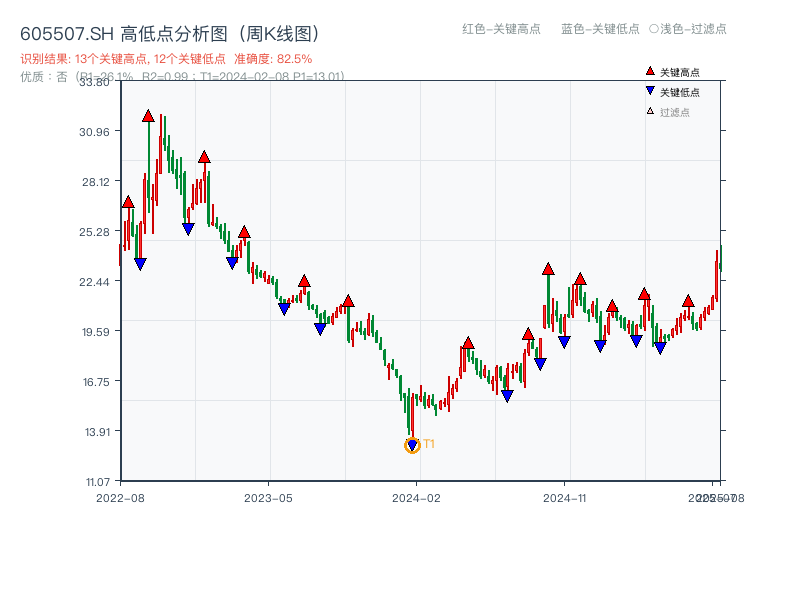Select the orange-circled T1 low point marker
This screenshot has width=800, height=600.
[412, 445]
